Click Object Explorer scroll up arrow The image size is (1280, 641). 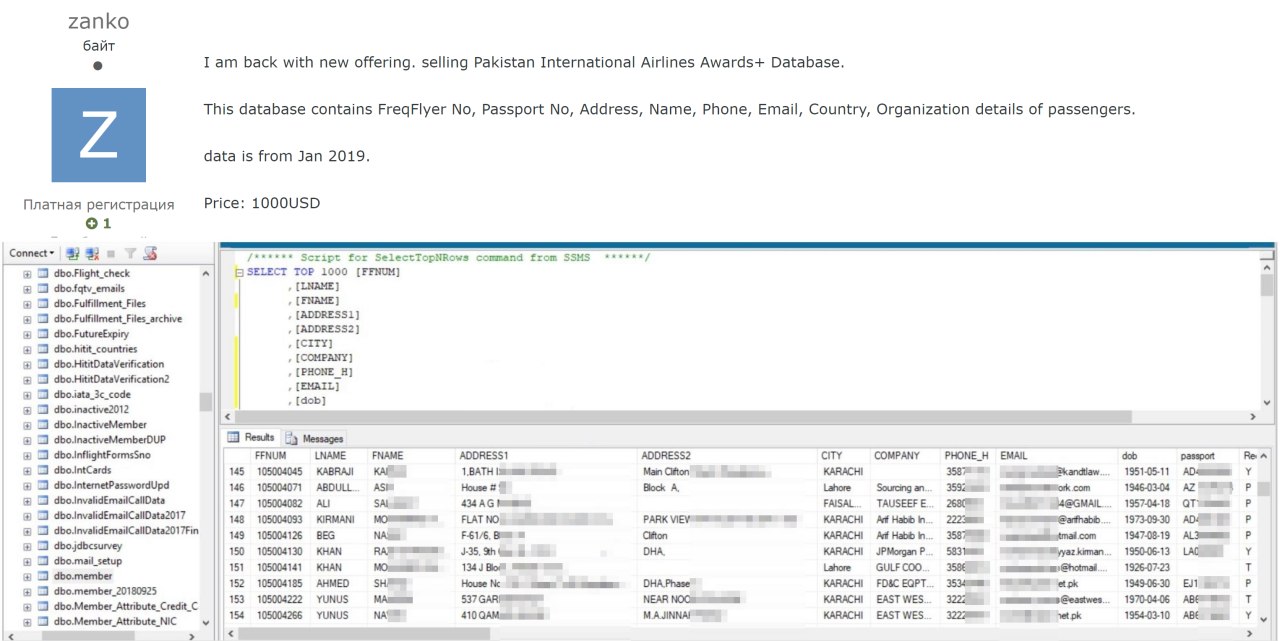(x=206, y=273)
